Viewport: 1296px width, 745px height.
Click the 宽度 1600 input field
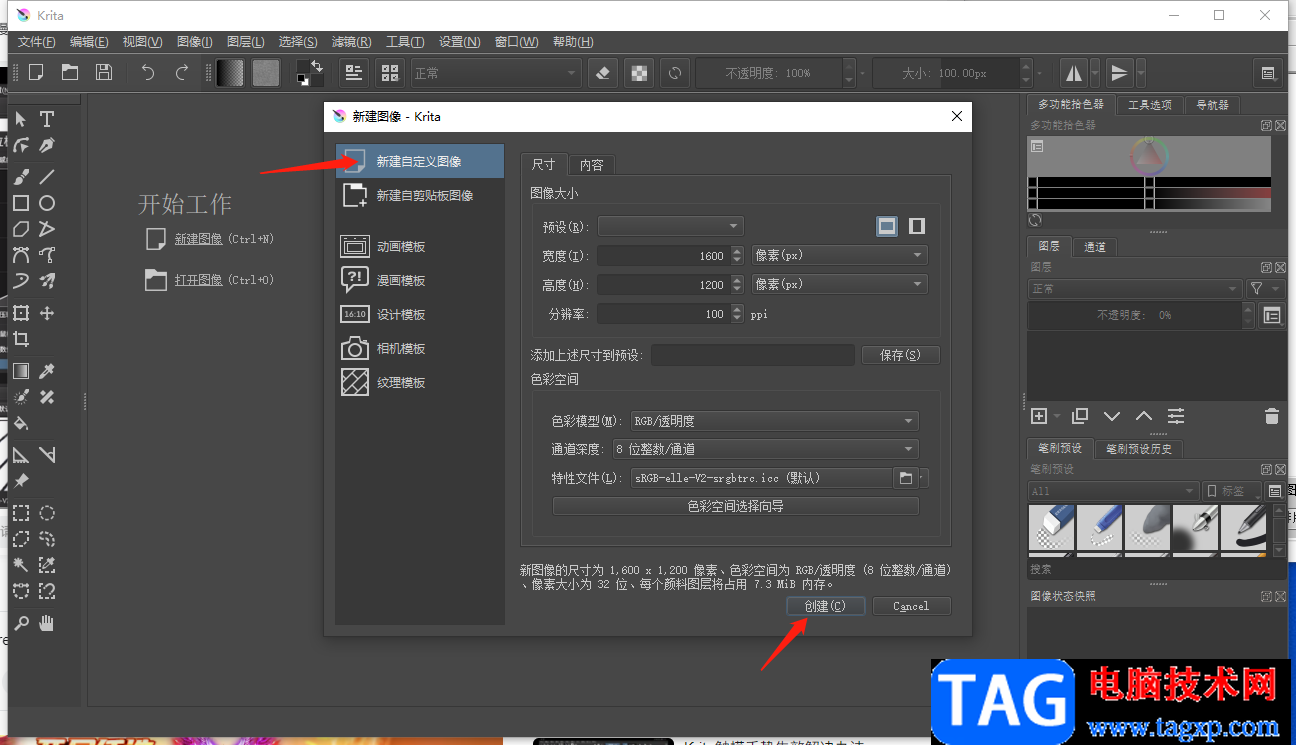(662, 255)
